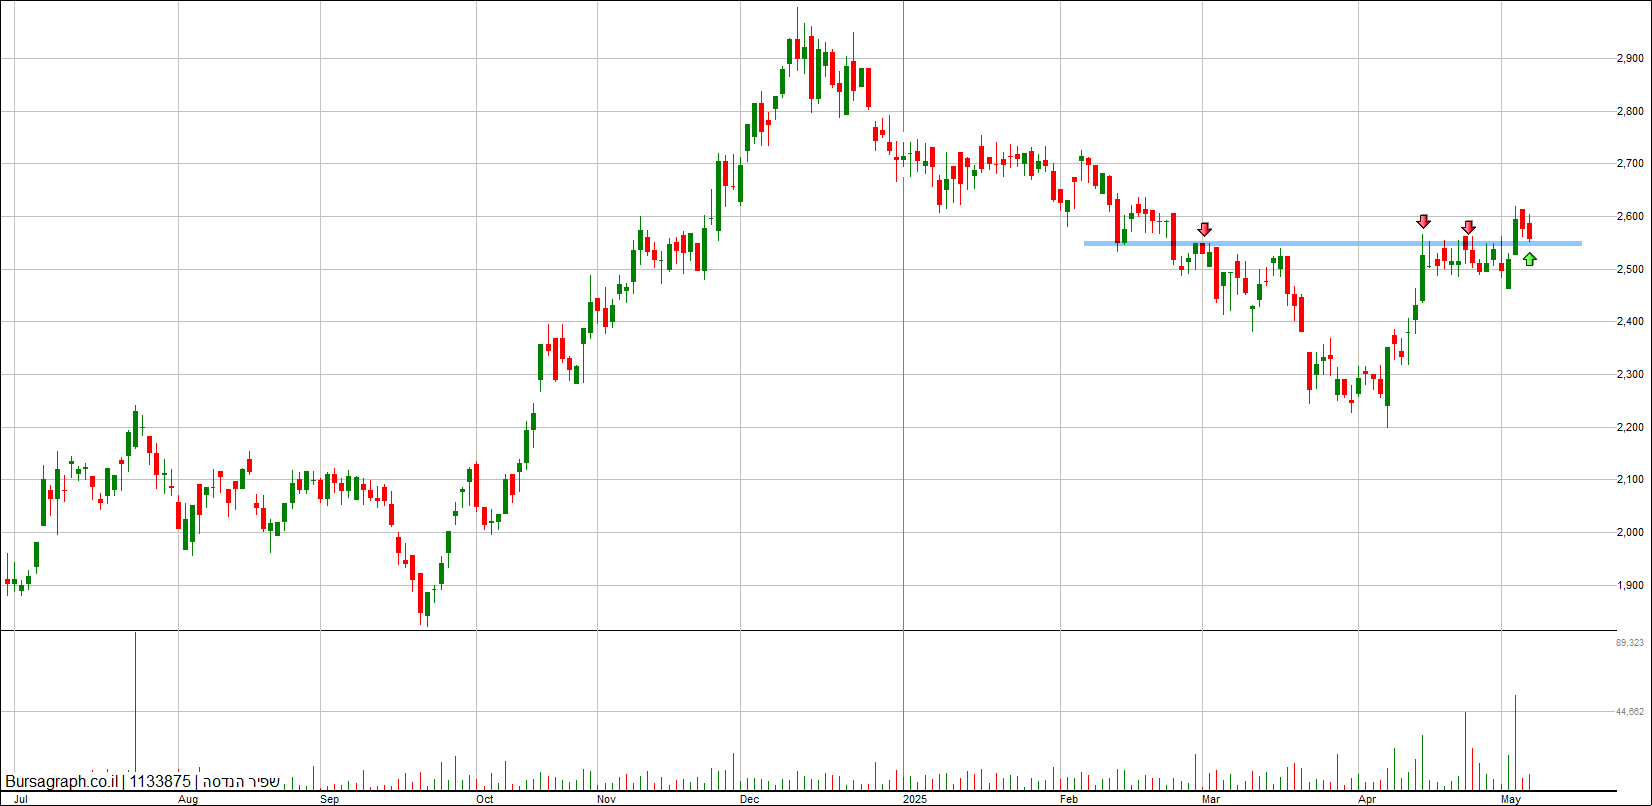Click the 2,500 price axis label
The width and height of the screenshot is (1652, 806).
(x=1630, y=269)
